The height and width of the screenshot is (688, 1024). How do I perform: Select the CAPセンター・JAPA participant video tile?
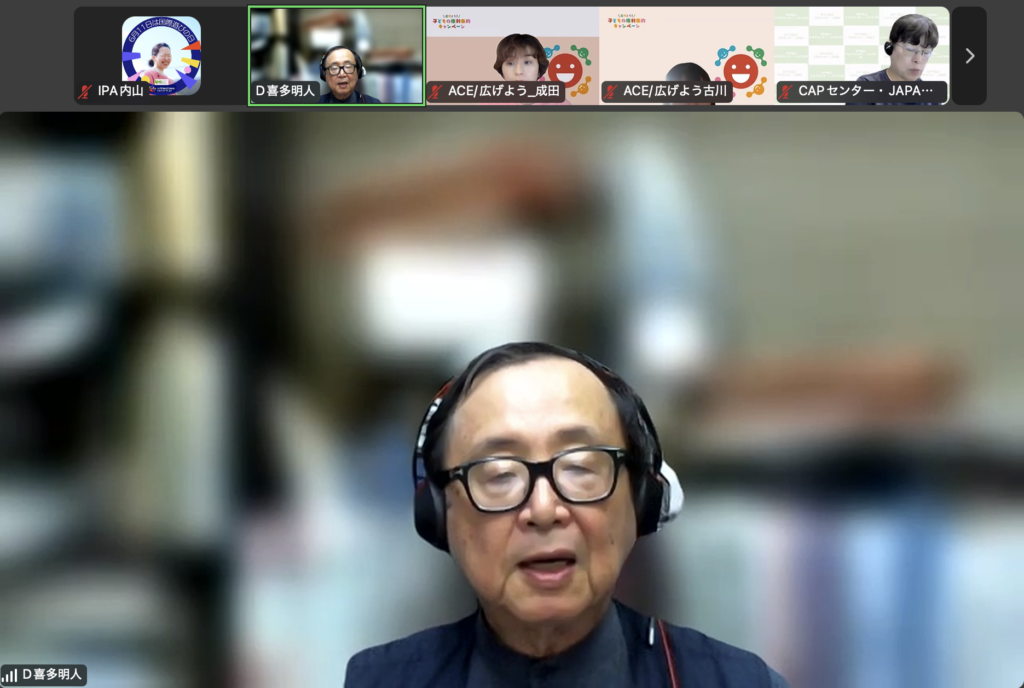[862, 50]
